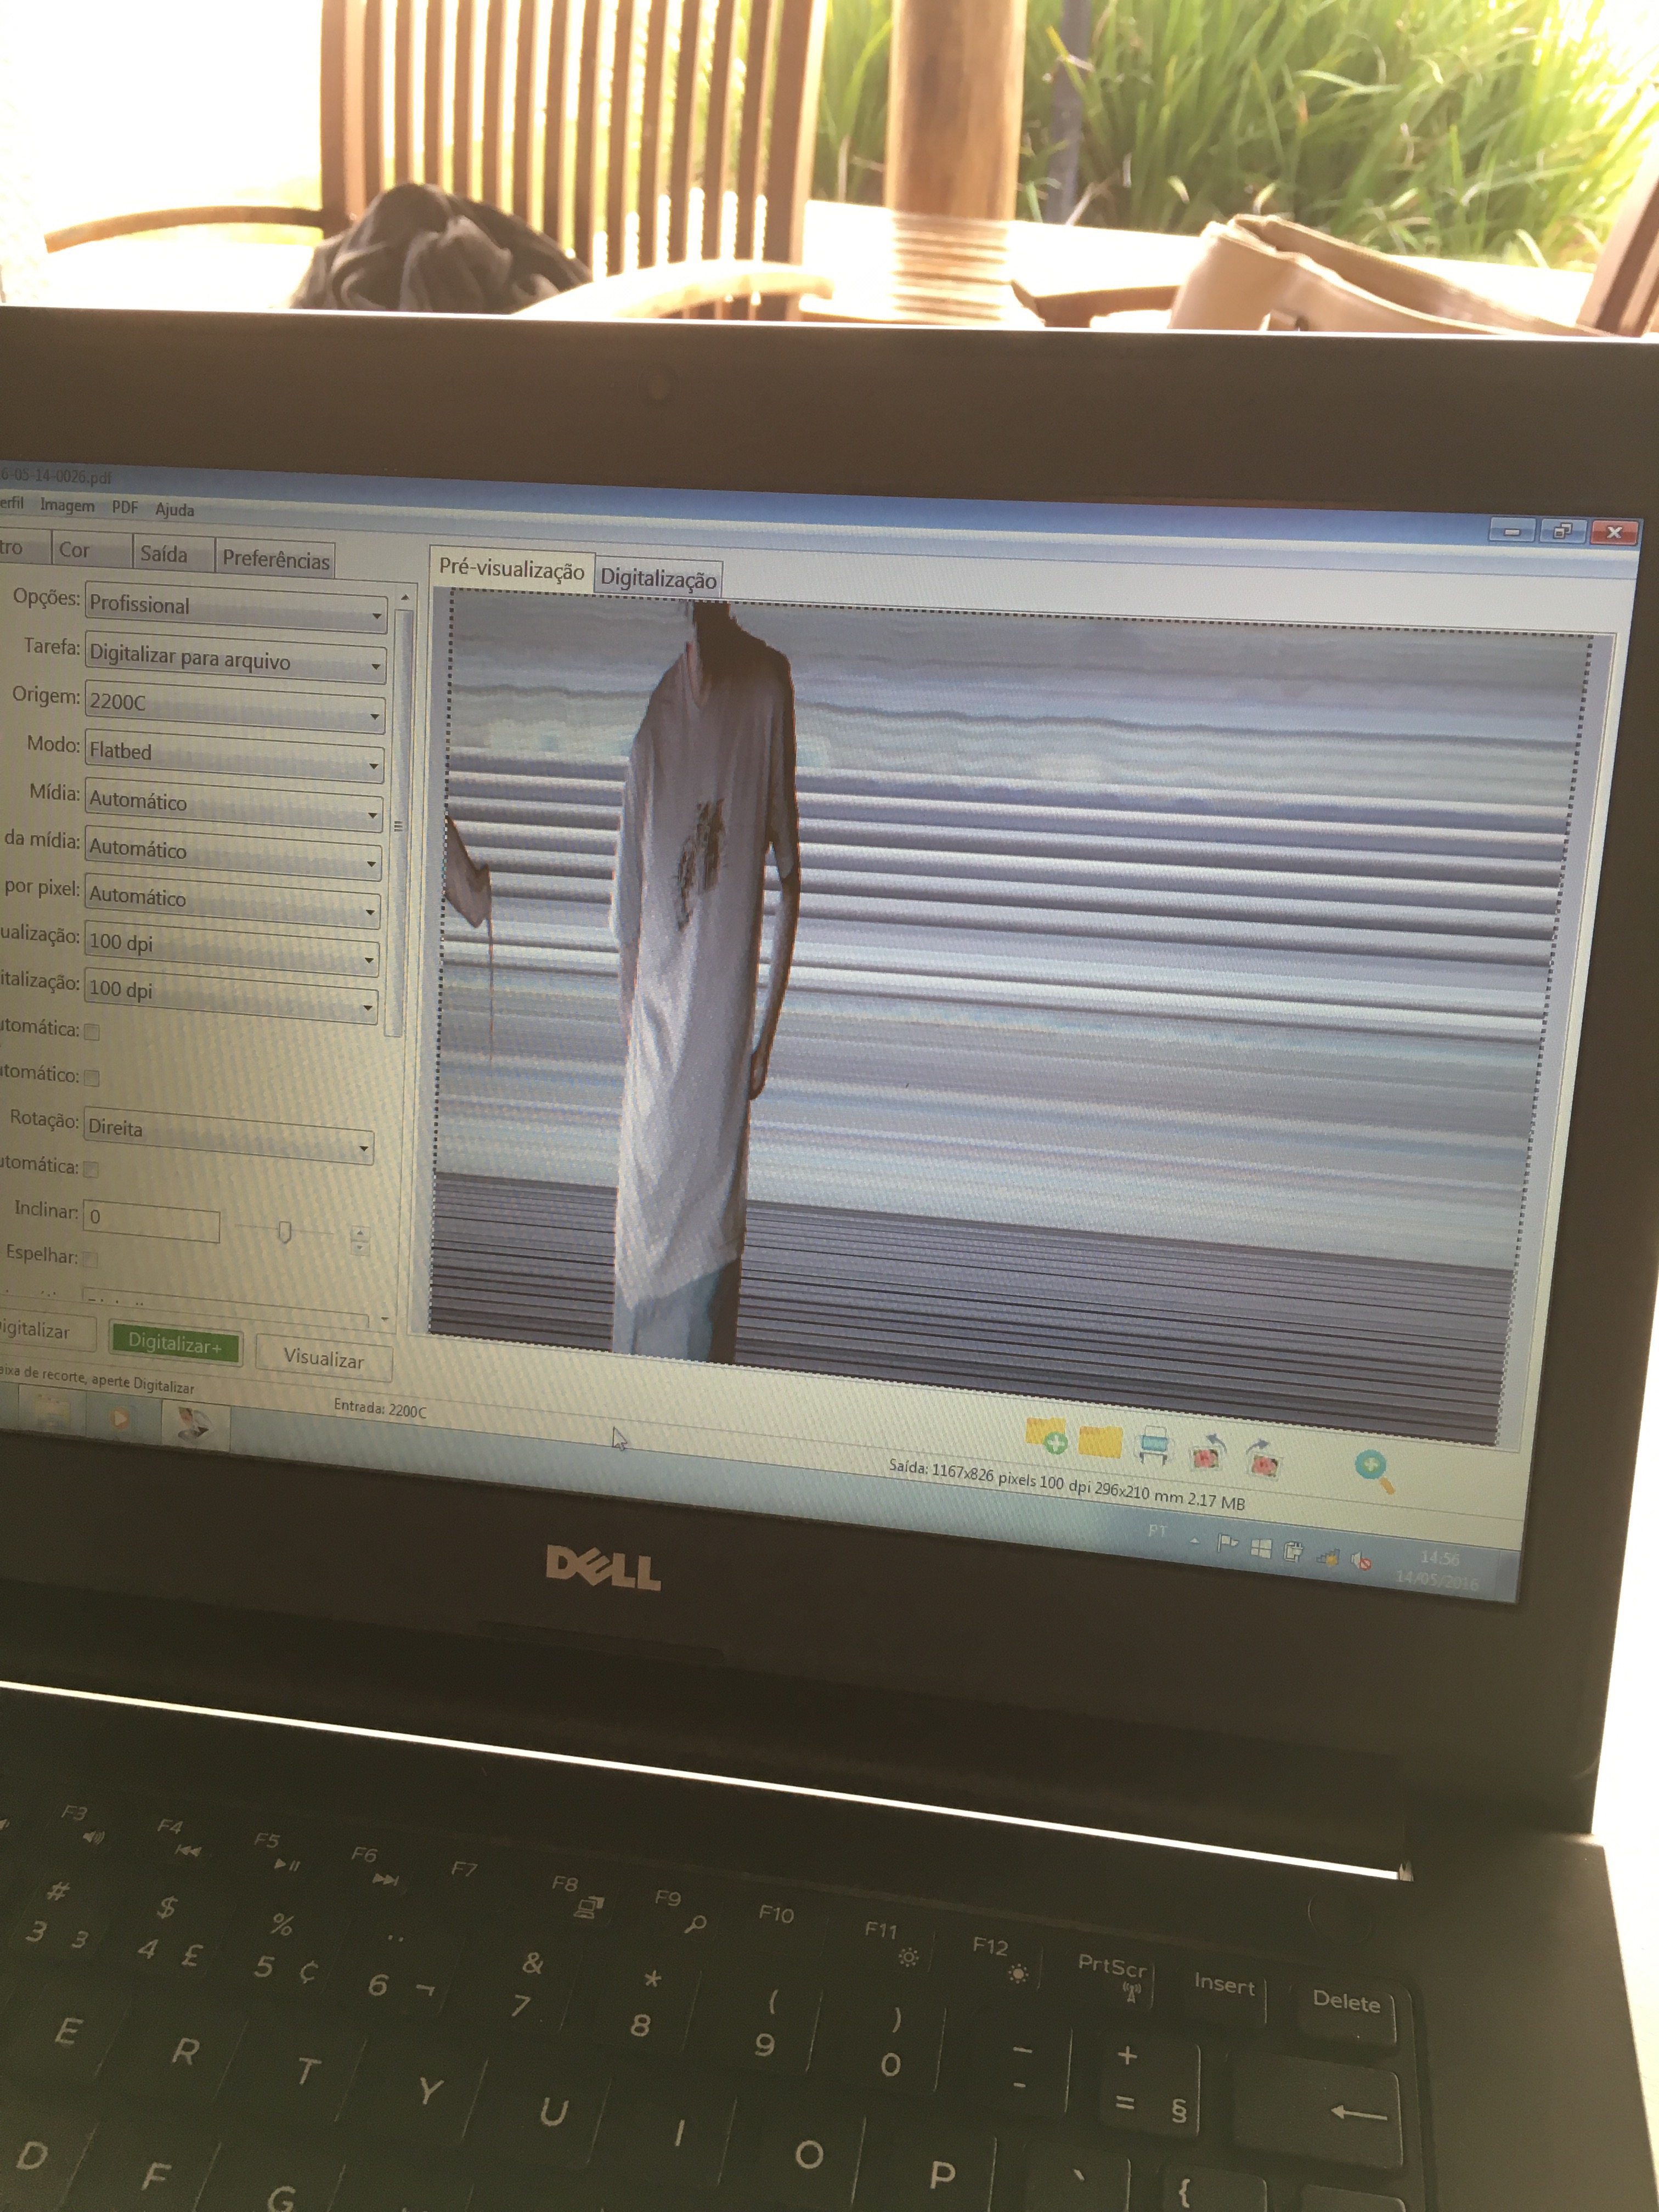
Task: Toggle the checkbox directly below Rotação dropdown
Action: click(x=91, y=1169)
